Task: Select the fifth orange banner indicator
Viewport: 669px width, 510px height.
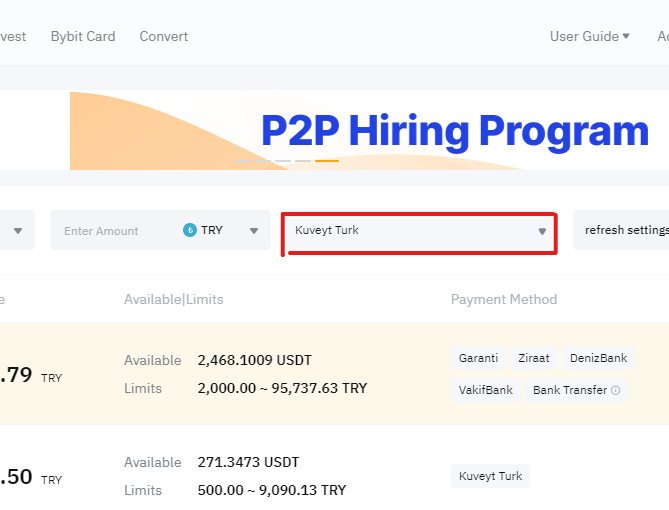Action: pyautogui.click(x=327, y=161)
